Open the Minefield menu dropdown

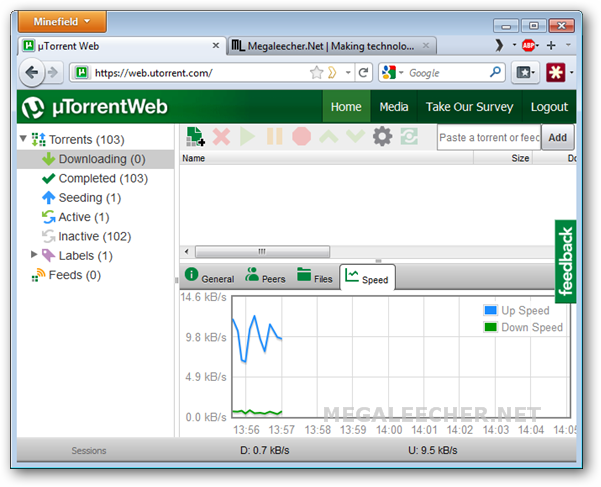tap(62, 22)
